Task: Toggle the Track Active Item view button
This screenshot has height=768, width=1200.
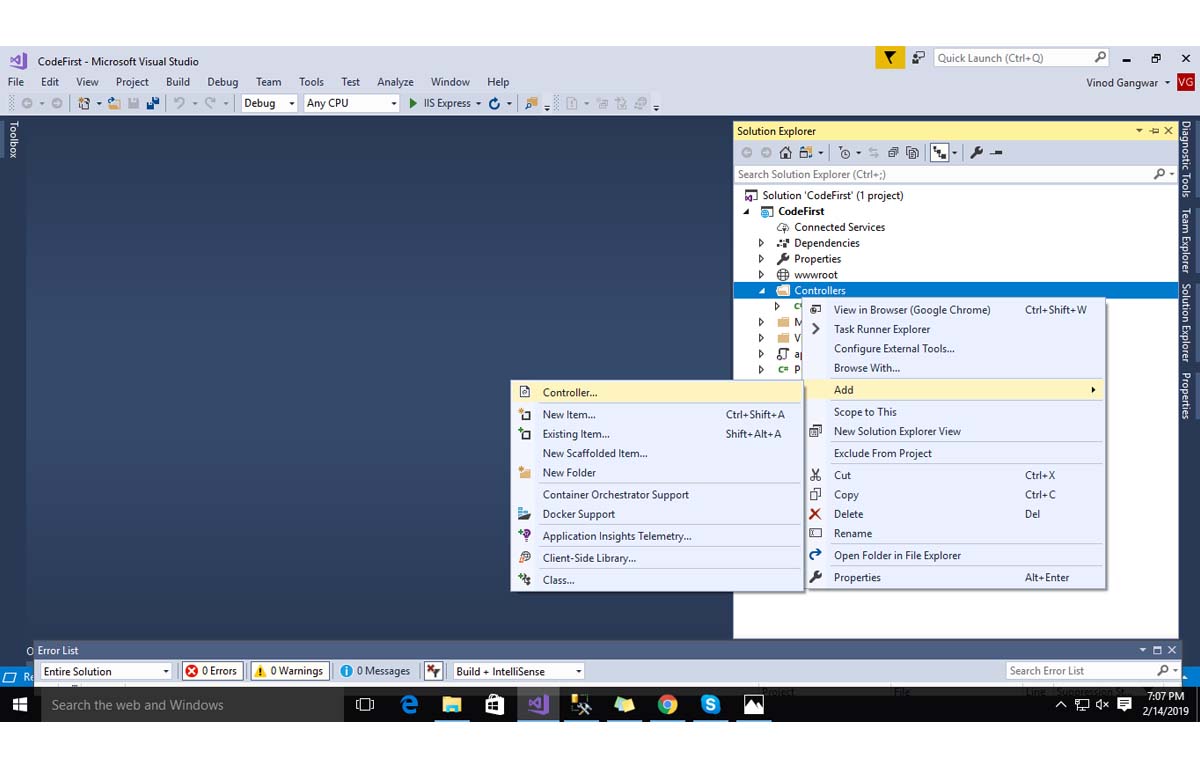Action: (940, 153)
